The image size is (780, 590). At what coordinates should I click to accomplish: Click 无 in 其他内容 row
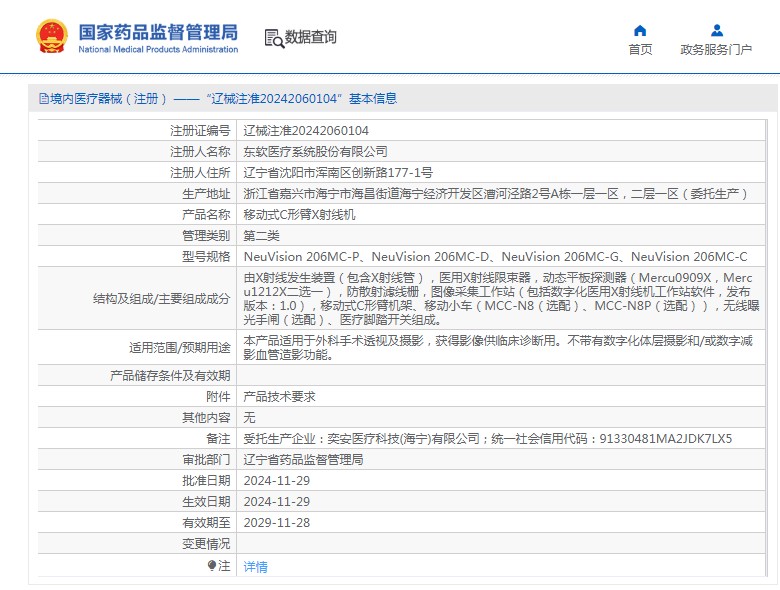[249, 417]
